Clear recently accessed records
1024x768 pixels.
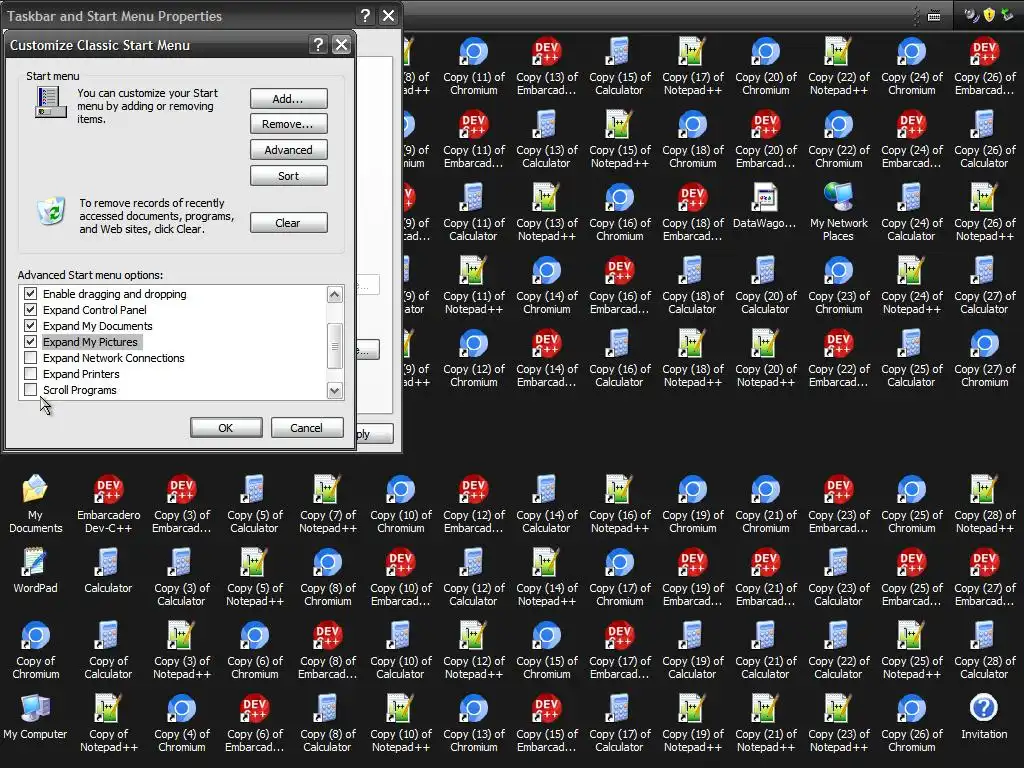point(289,223)
